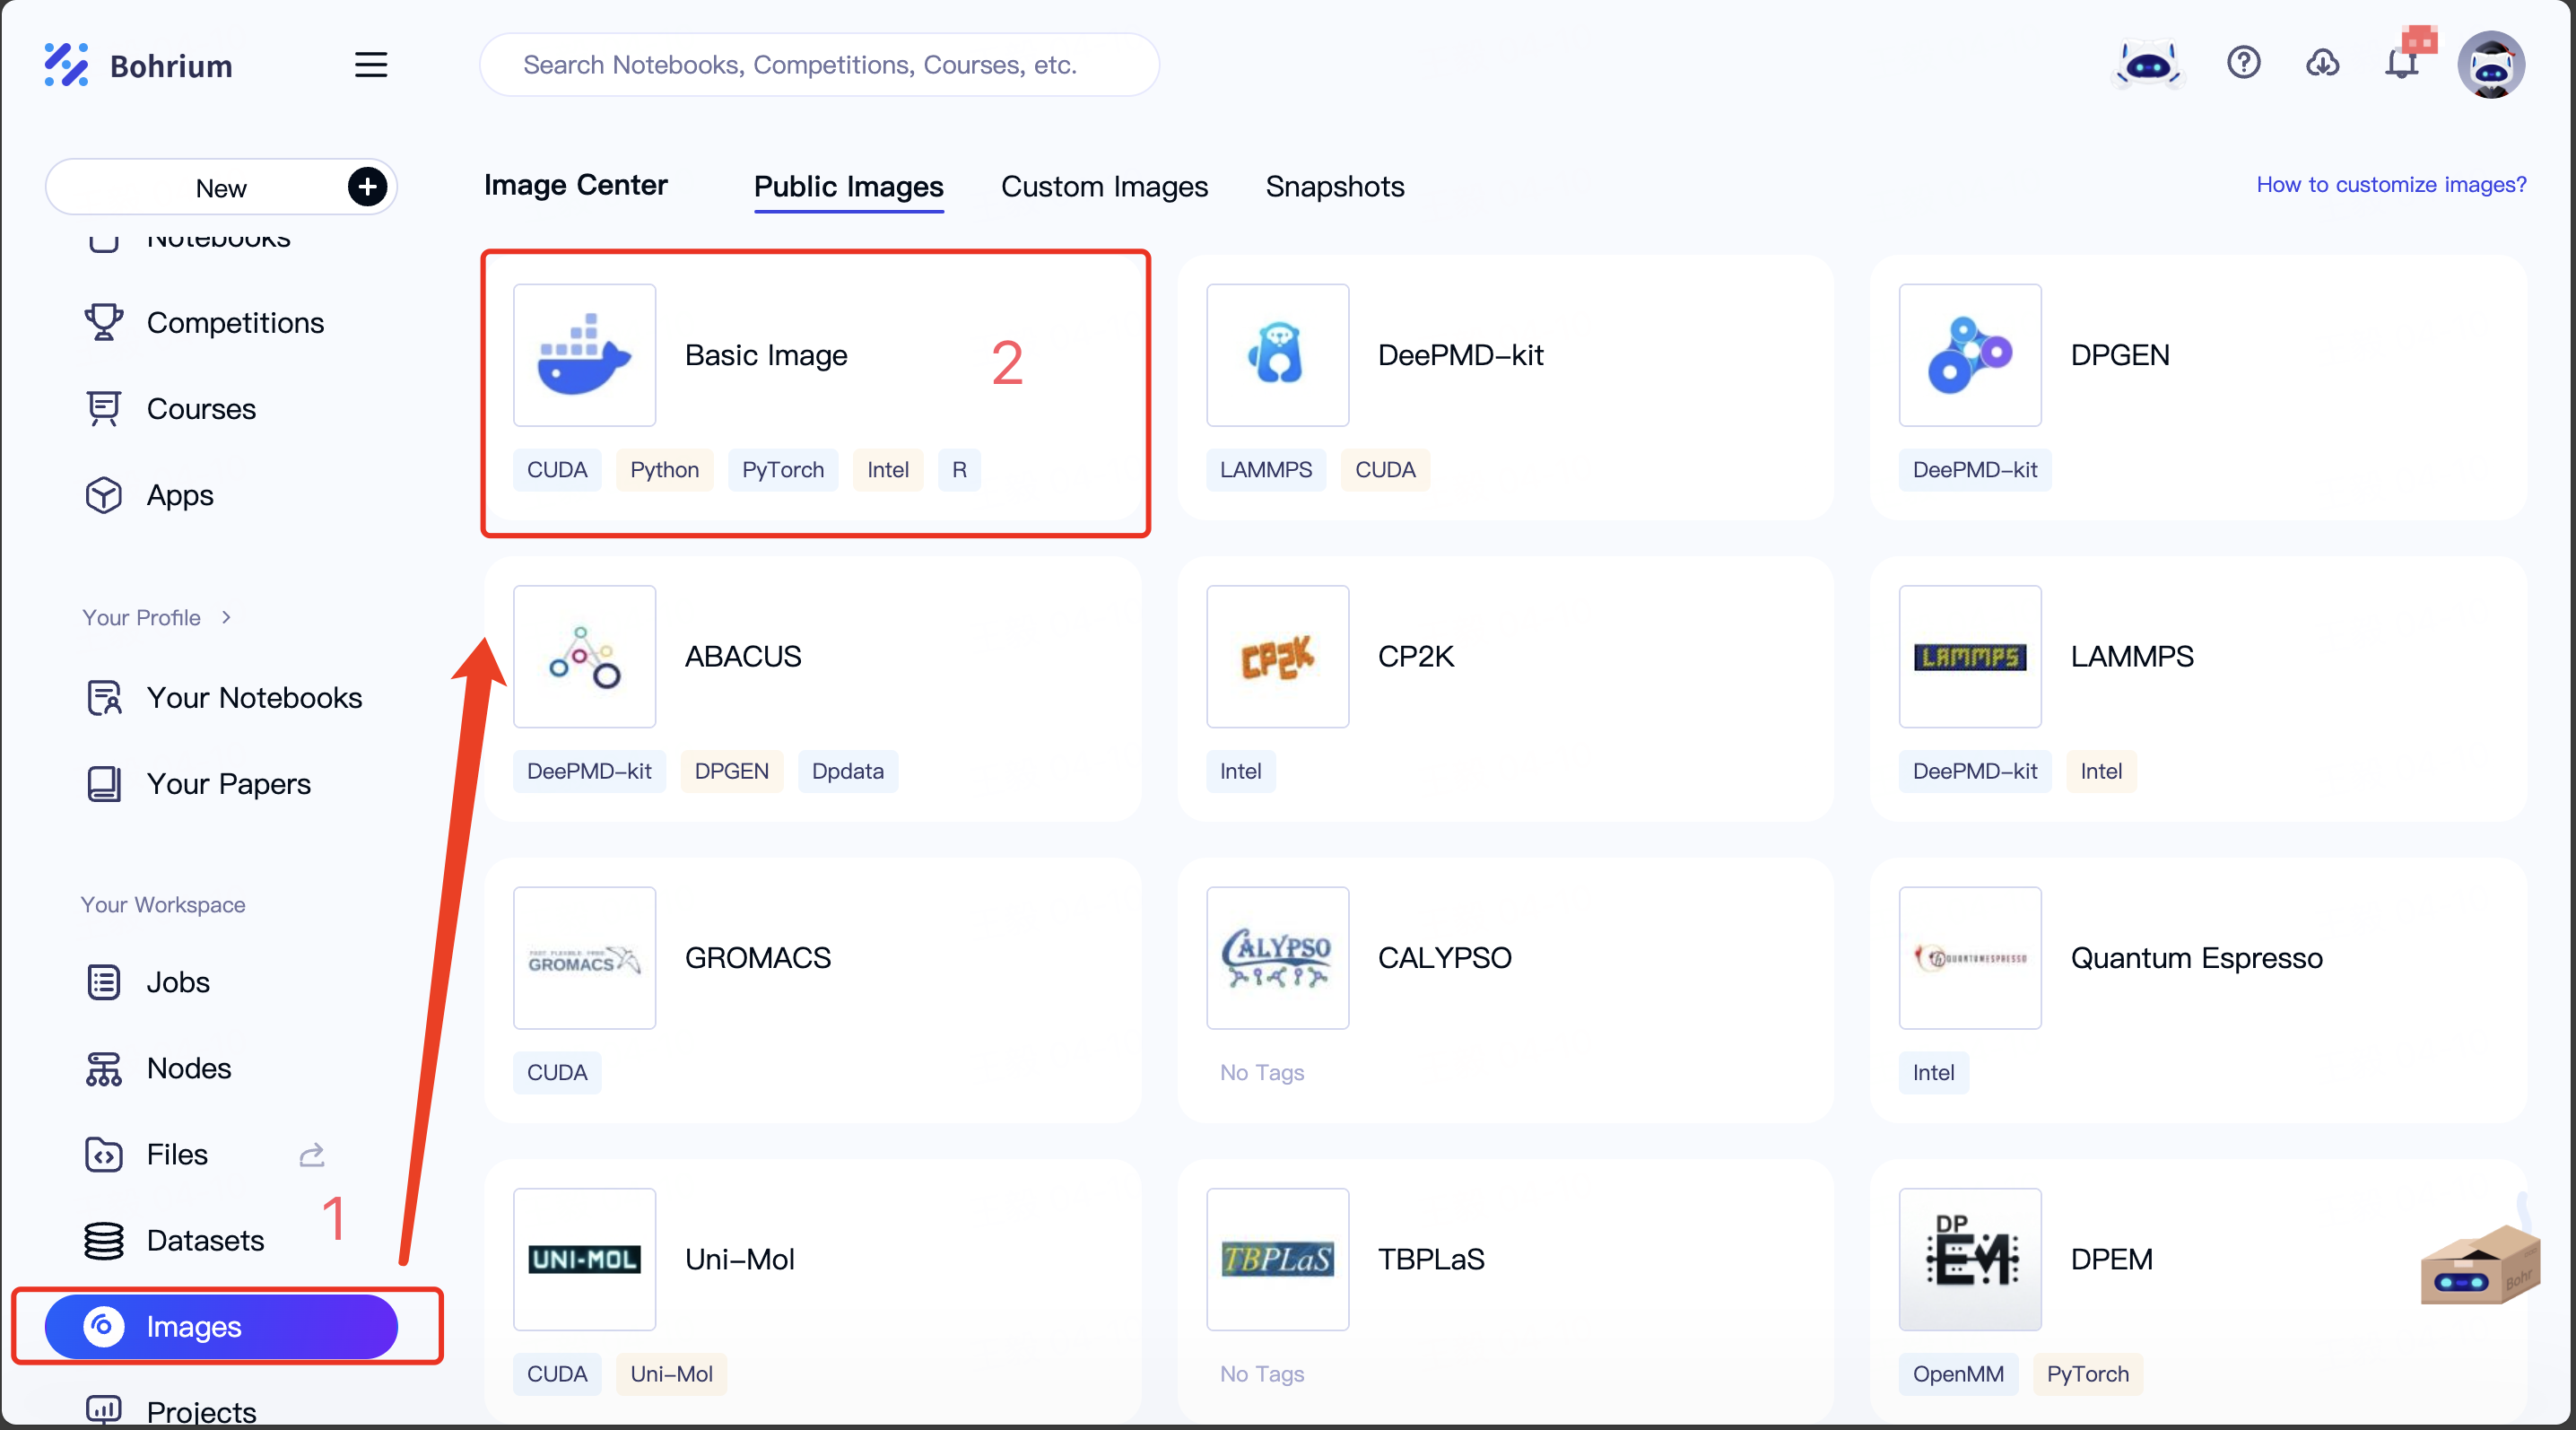Click the Files folder icon
This screenshot has width=2576, height=1430.
click(x=103, y=1154)
